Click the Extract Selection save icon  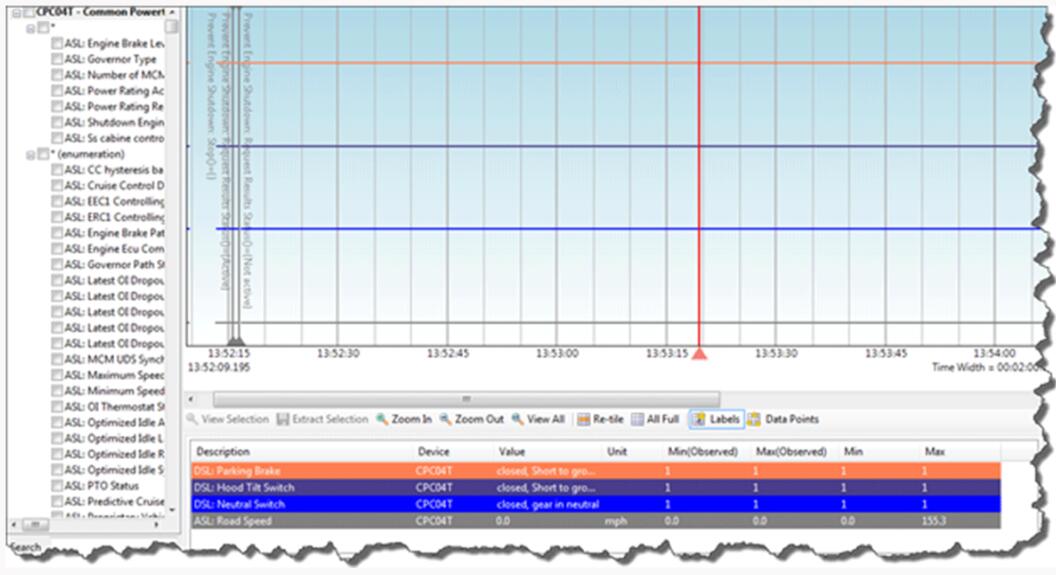click(283, 420)
